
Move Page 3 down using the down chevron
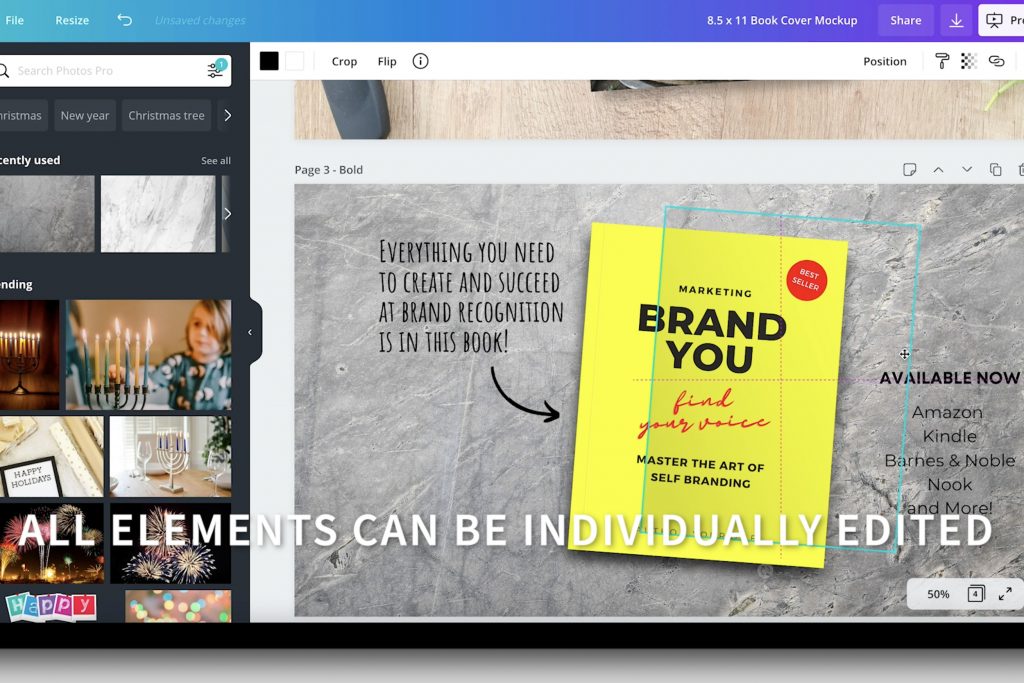click(966, 169)
